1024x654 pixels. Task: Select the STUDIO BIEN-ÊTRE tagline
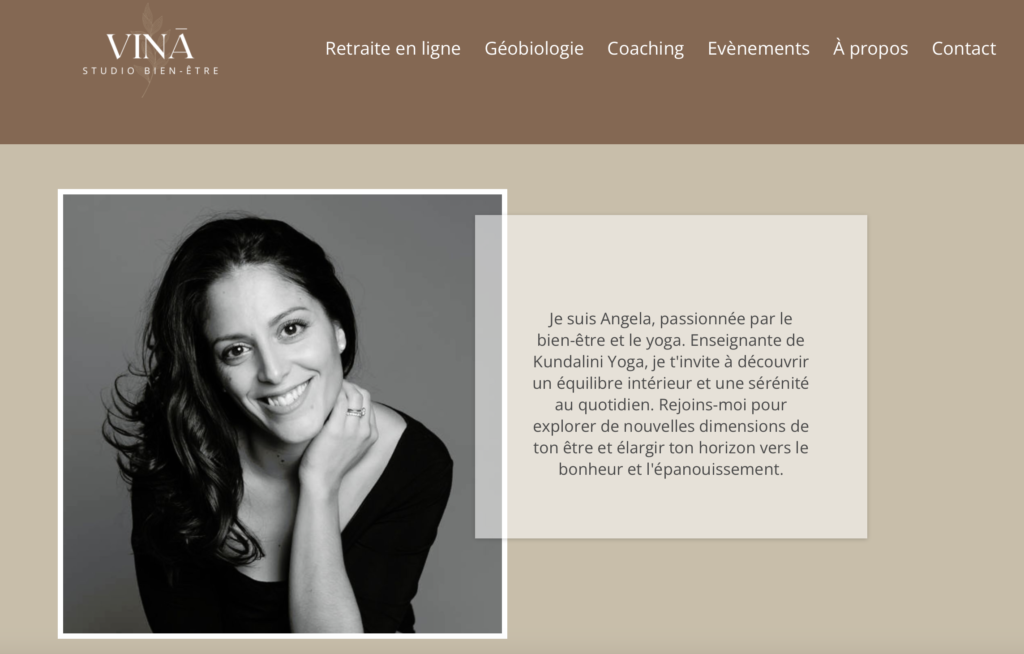(x=151, y=71)
